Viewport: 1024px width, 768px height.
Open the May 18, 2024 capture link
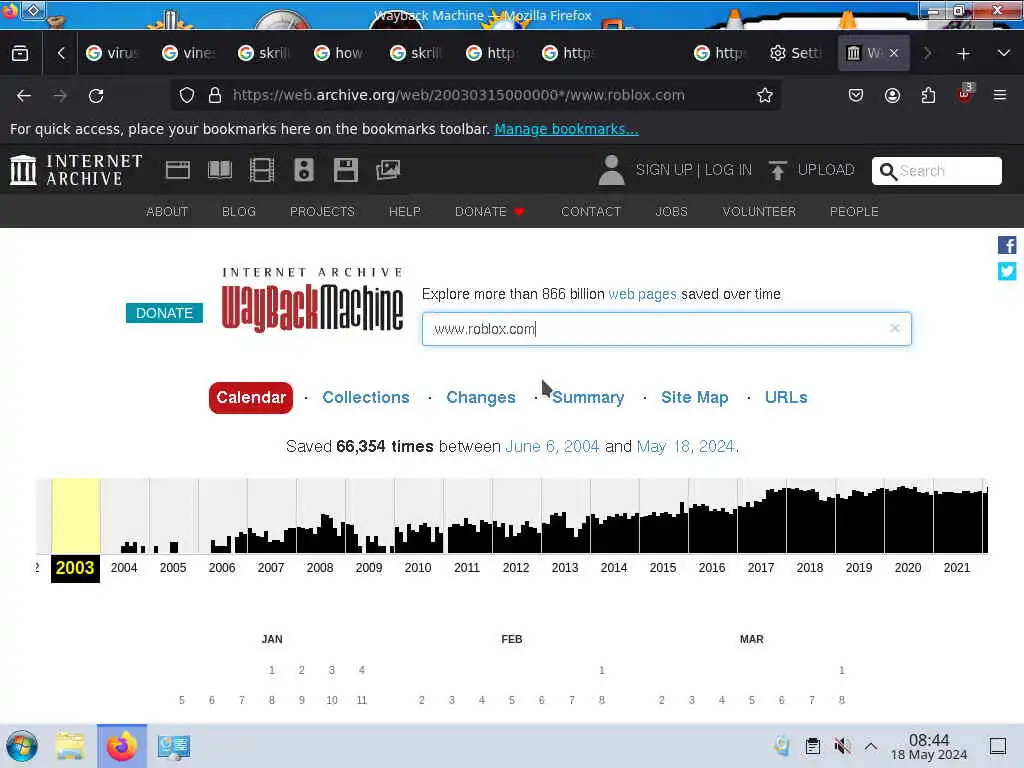686,447
